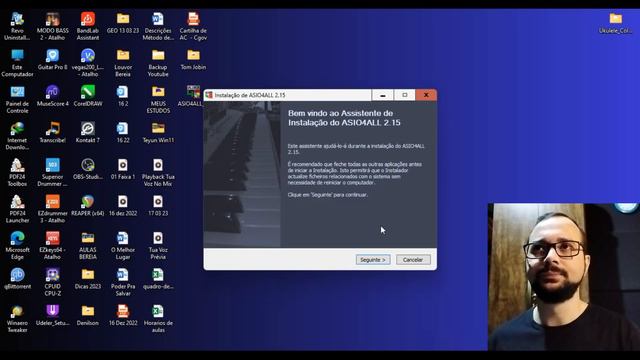Click 'Clique em Seguinte para continuar' text
The image size is (640, 360).
coord(327,195)
